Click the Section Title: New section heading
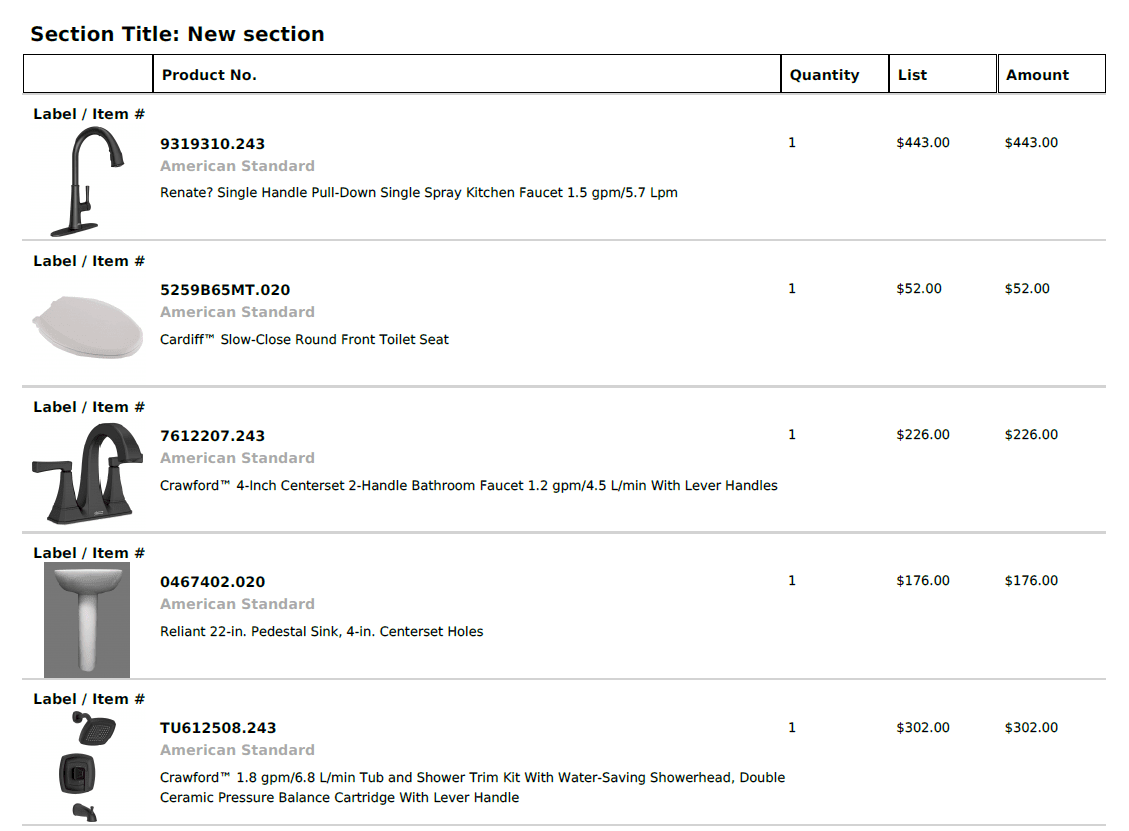Viewport: 1129px width, 831px height. point(177,34)
